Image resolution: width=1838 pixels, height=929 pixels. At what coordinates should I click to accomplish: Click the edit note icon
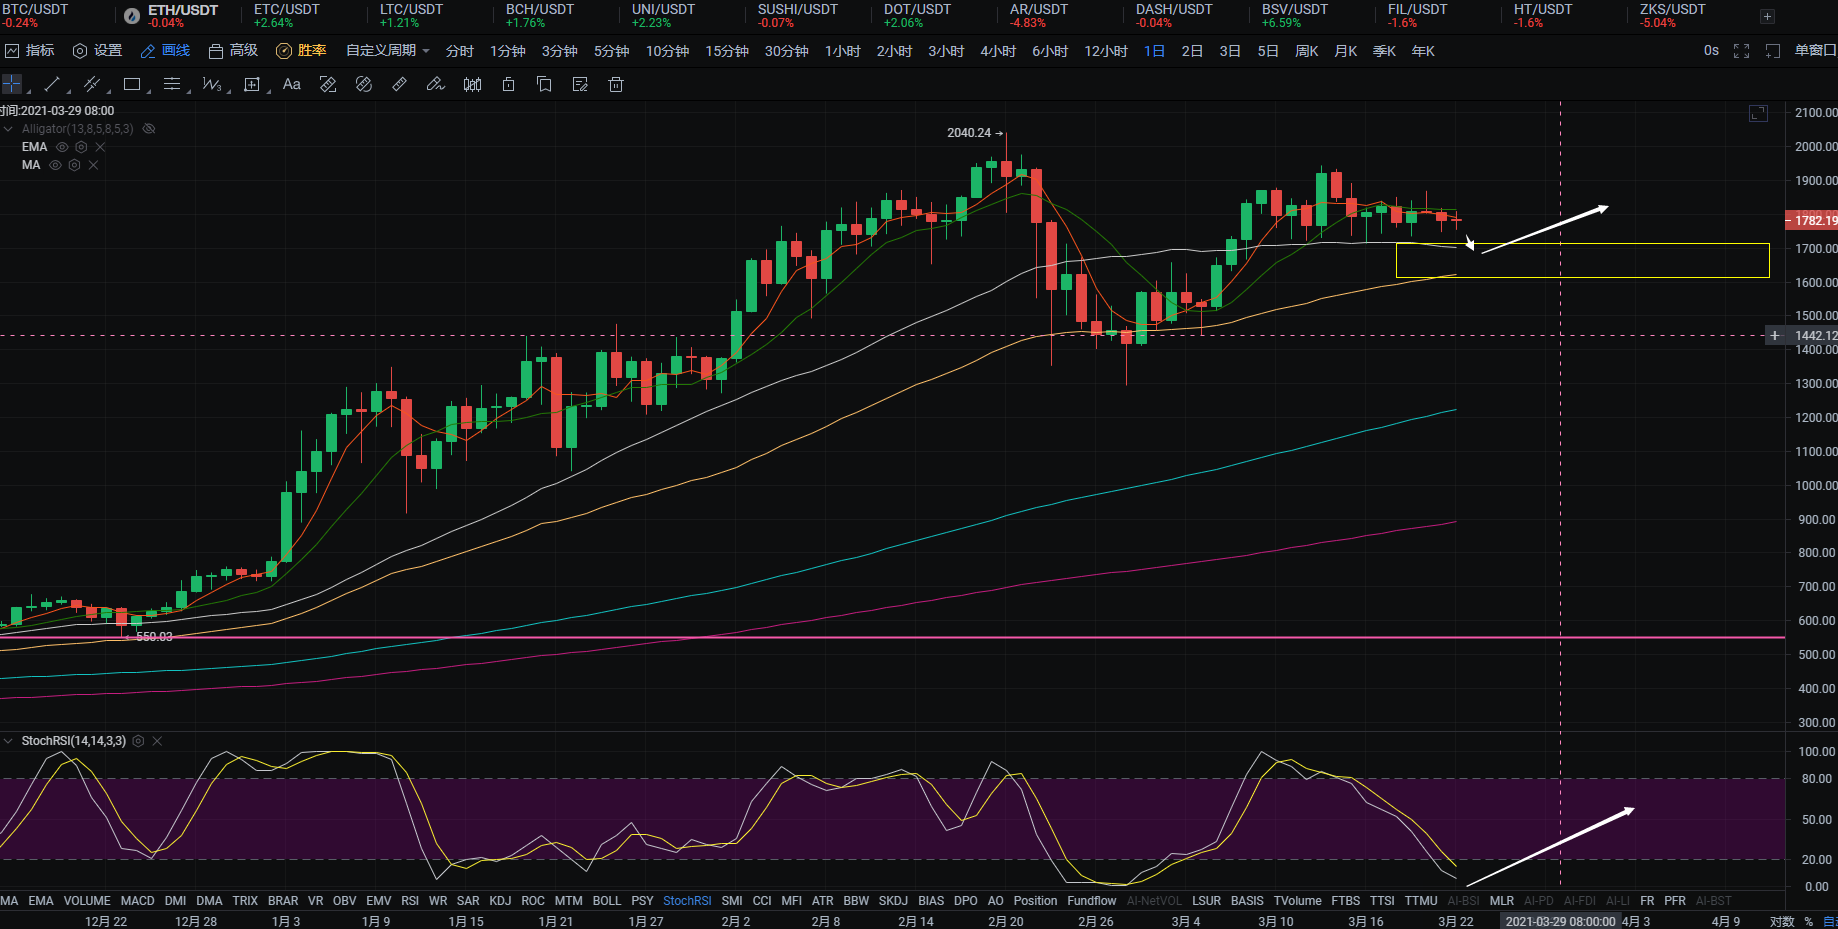point(580,85)
